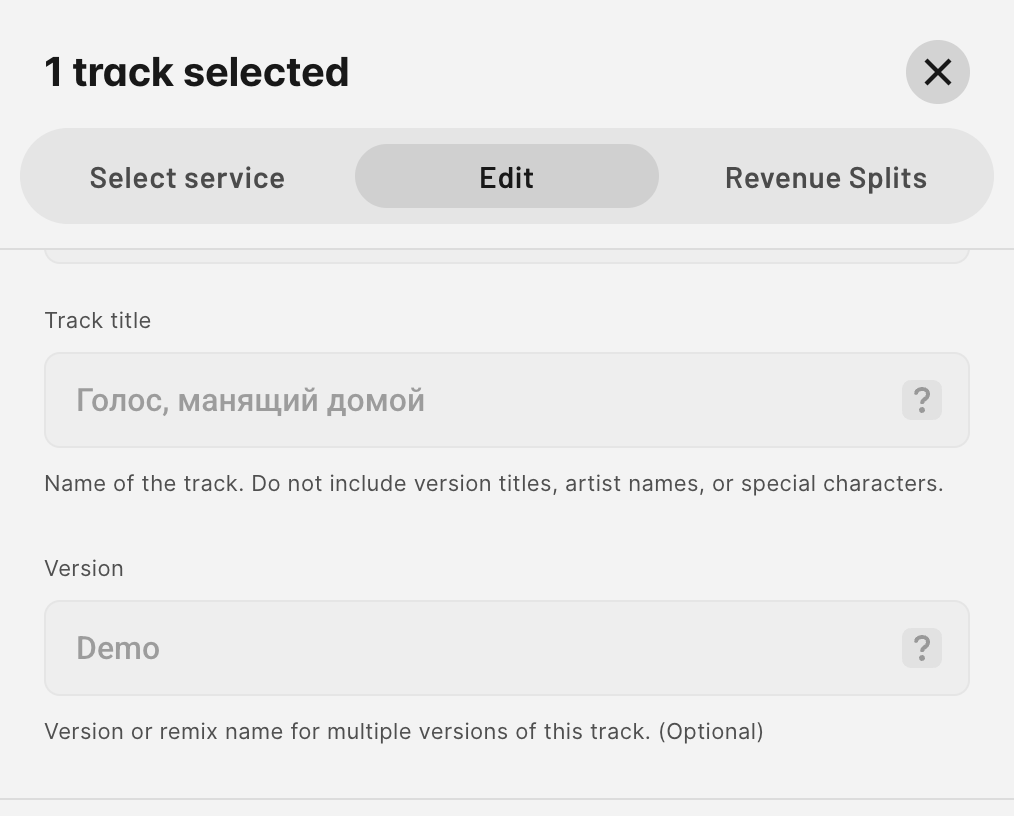The image size is (1014, 816).
Task: Click the track naming guideline text
Action: pos(493,484)
